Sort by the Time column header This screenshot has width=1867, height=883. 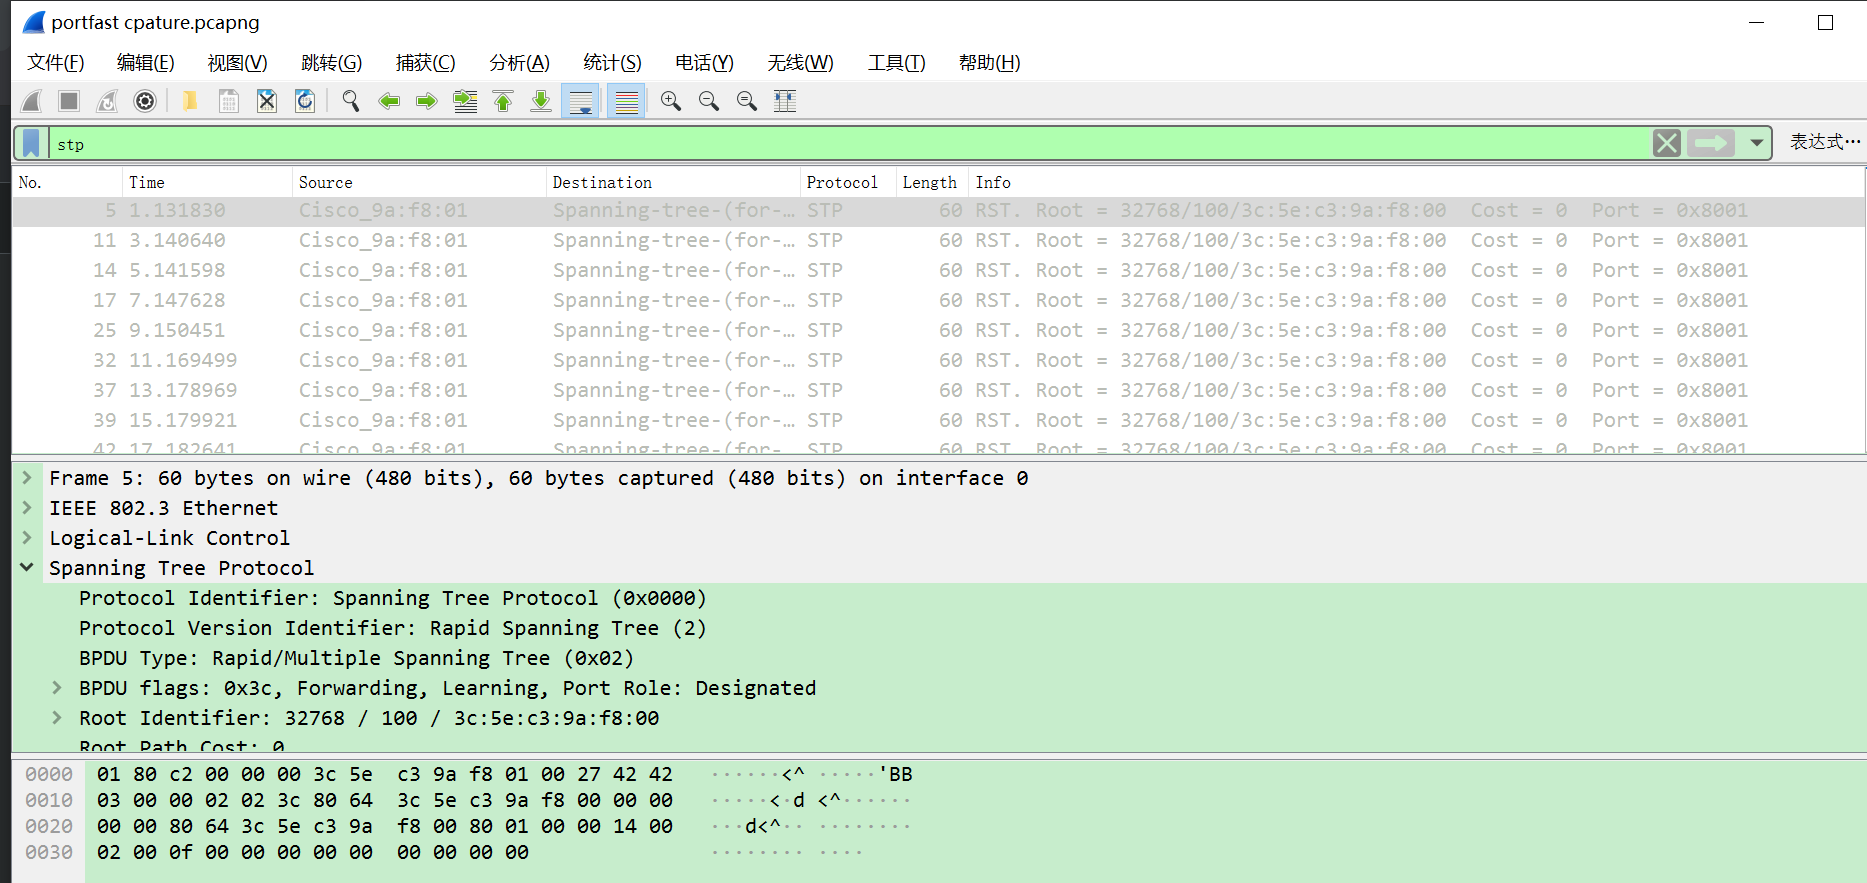point(207,182)
